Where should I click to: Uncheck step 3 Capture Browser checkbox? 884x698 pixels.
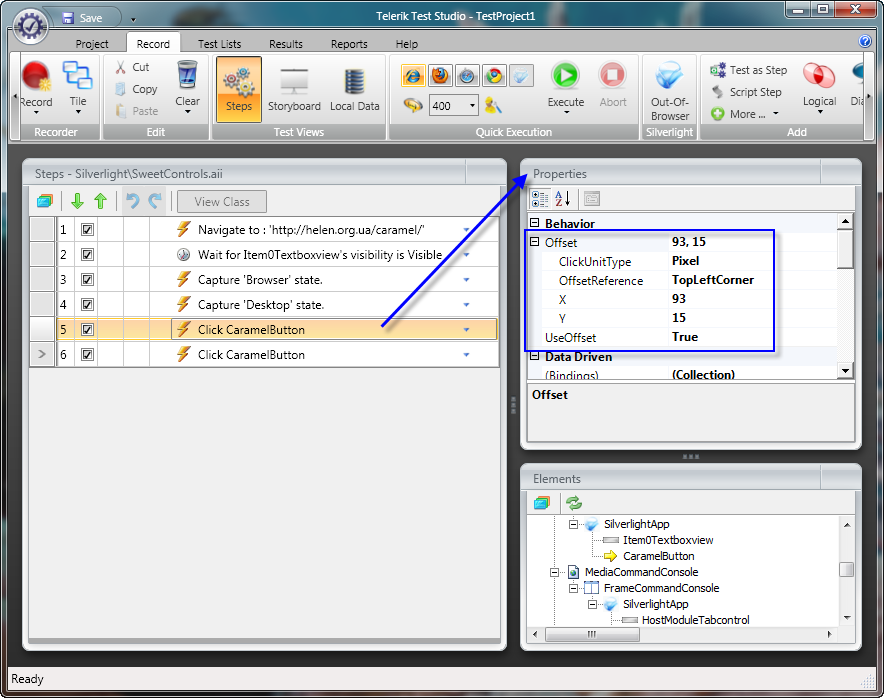tap(87, 280)
